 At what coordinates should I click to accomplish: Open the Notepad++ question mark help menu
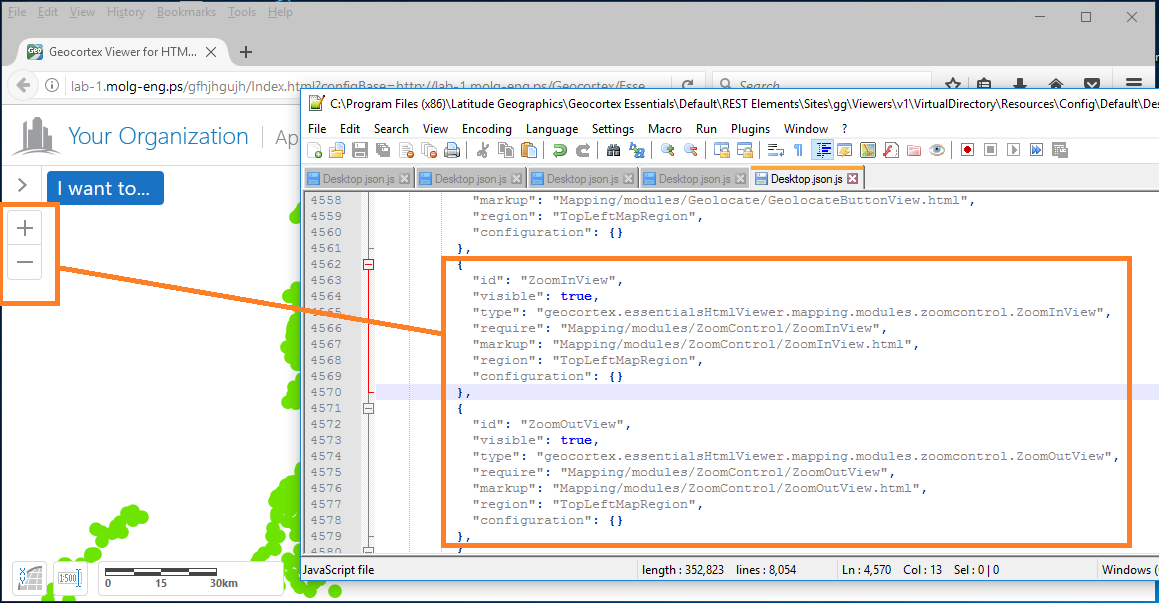tap(844, 129)
